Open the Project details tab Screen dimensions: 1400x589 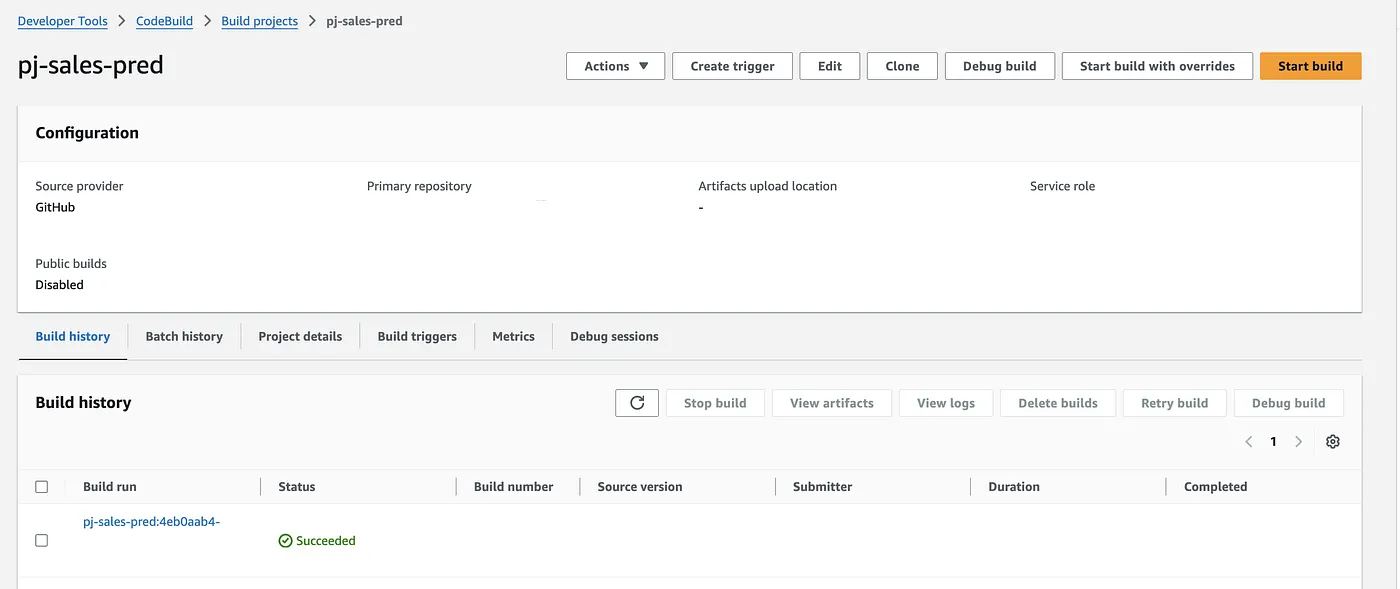300,336
